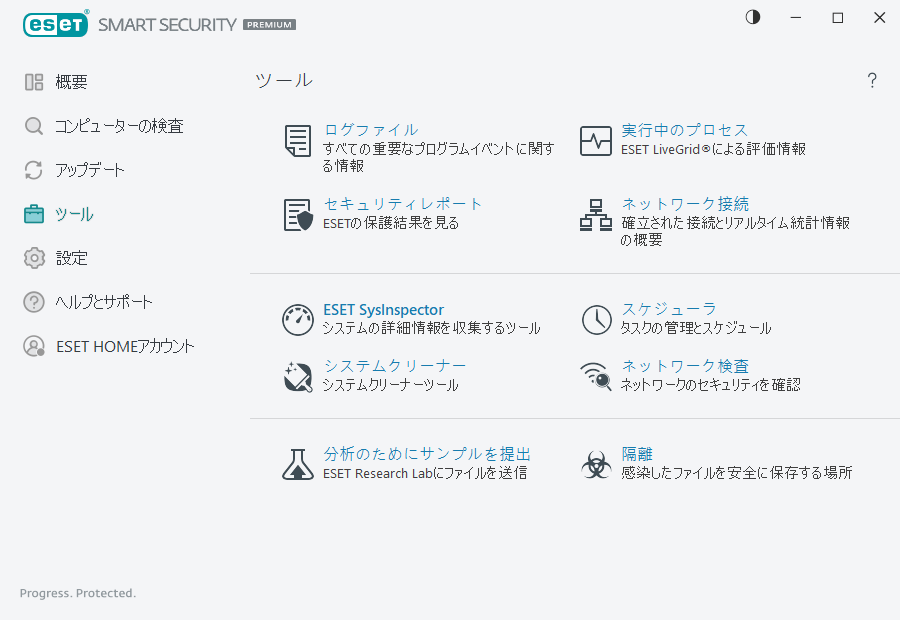Click the ネットワーク検査 Wi-Fi magnifier icon
The image size is (900, 620).
596,376
